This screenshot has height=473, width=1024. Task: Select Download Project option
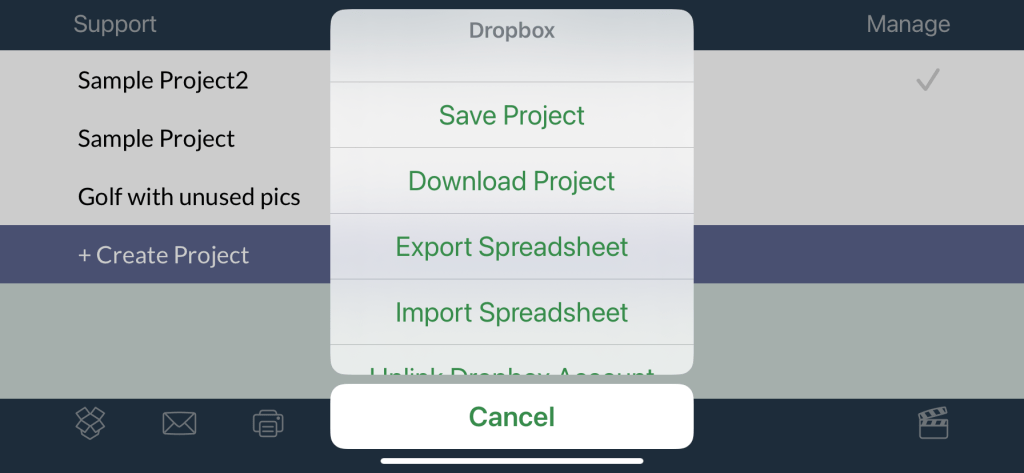coord(512,181)
